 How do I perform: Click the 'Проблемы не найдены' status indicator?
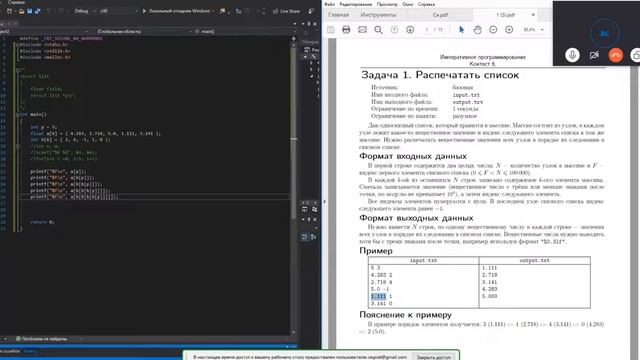pos(42,339)
